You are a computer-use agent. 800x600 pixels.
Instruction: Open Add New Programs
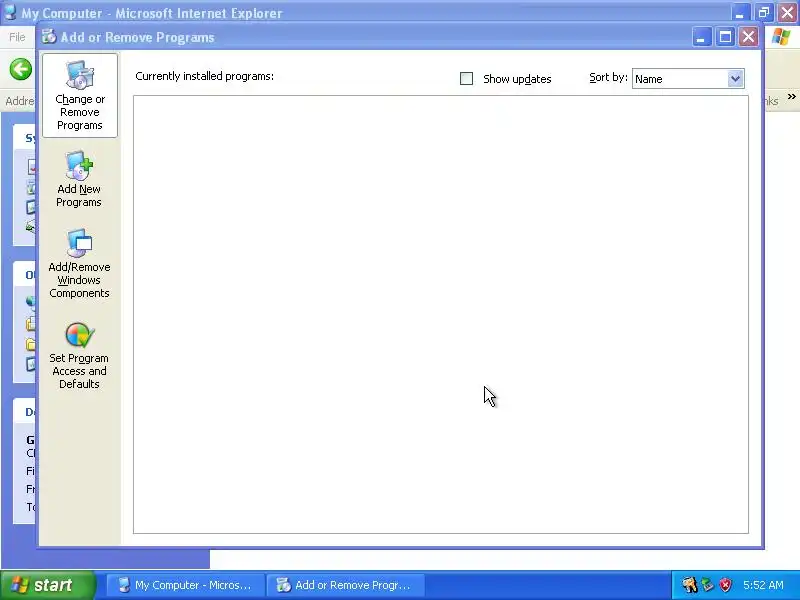(79, 180)
